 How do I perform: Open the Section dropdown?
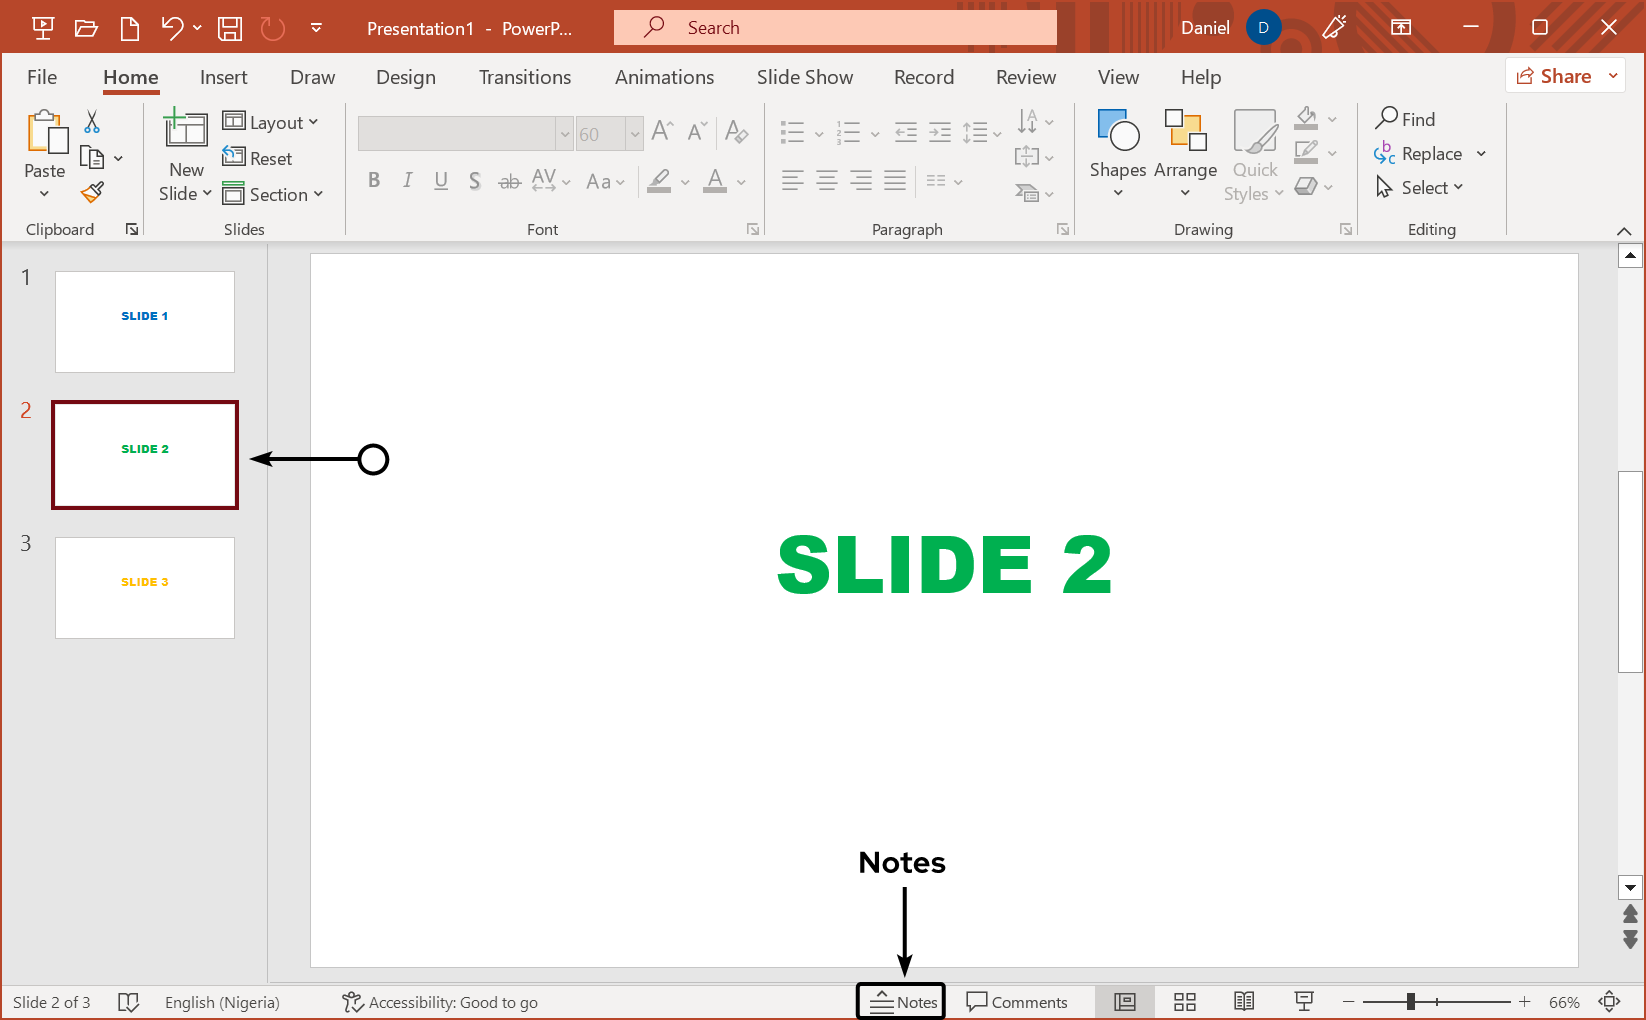point(274,194)
